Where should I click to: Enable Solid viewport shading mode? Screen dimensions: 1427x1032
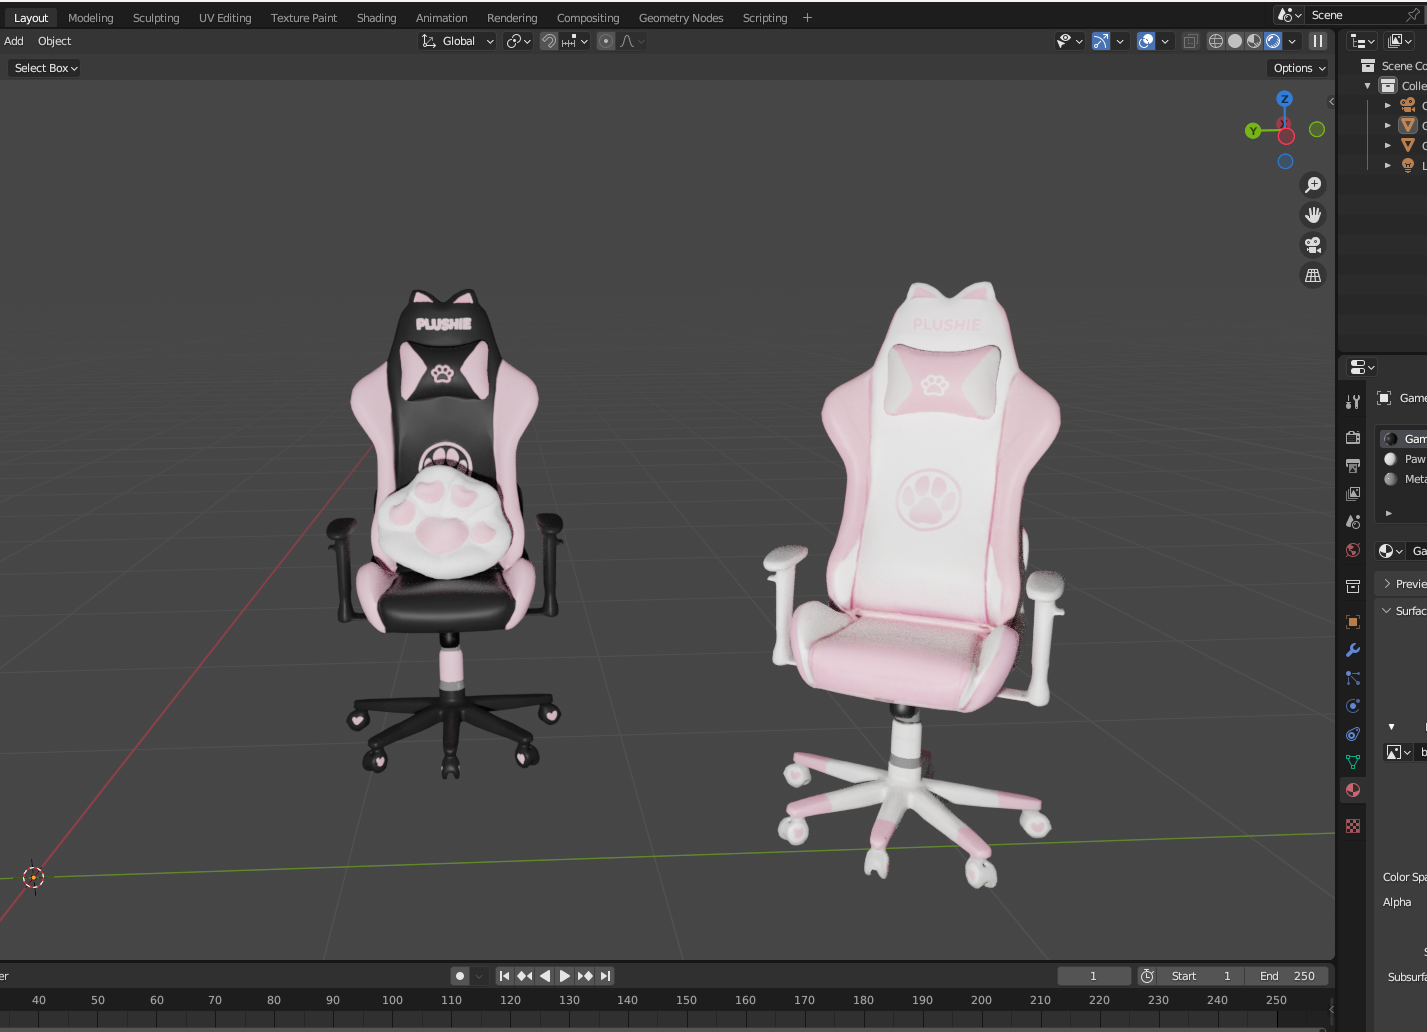pos(1234,40)
